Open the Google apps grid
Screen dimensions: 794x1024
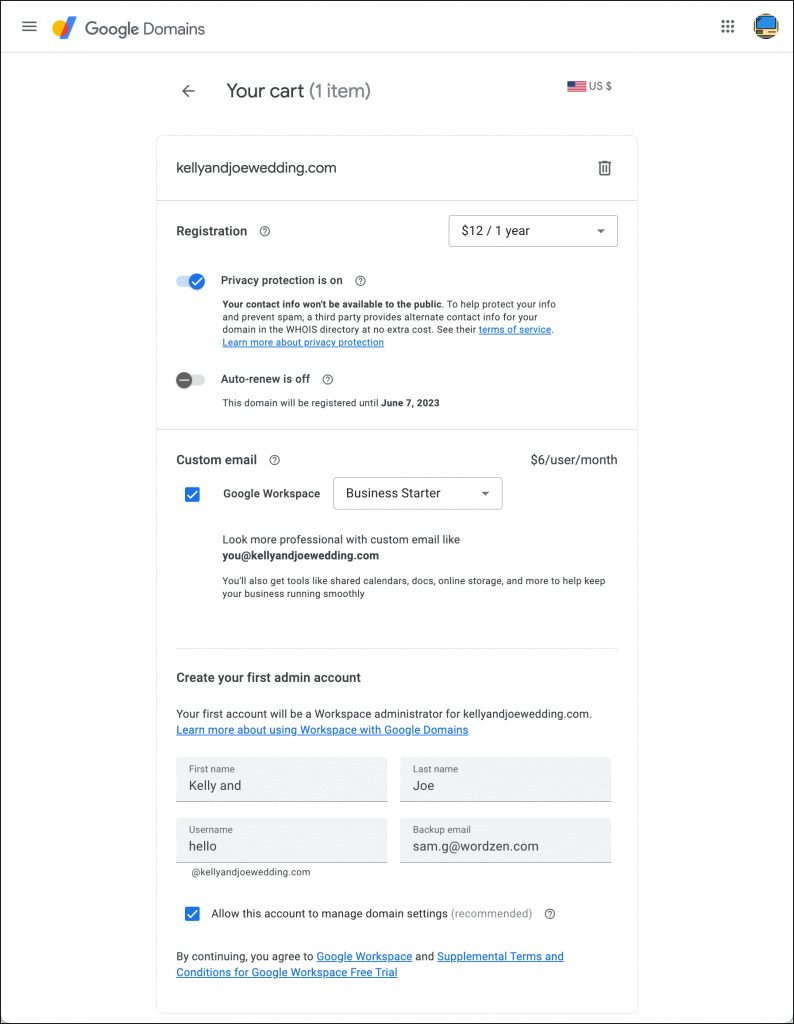click(728, 27)
